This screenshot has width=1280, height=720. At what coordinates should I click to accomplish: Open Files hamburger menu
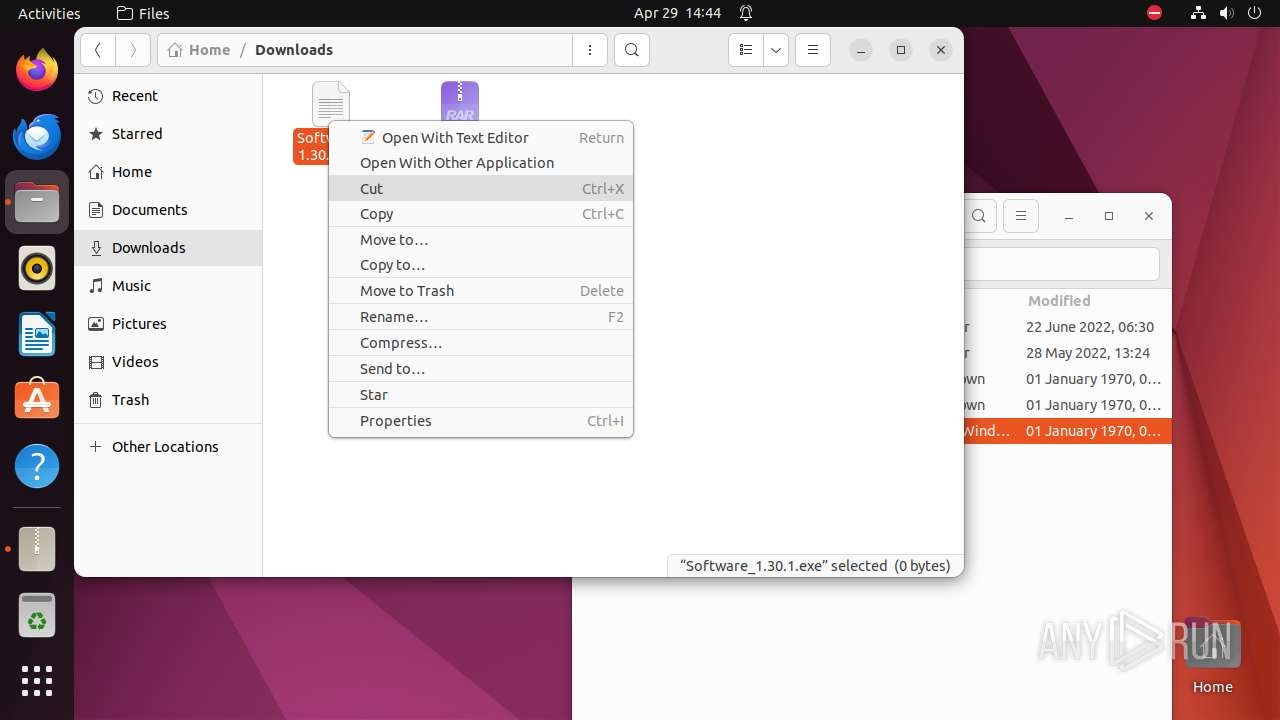(813, 50)
